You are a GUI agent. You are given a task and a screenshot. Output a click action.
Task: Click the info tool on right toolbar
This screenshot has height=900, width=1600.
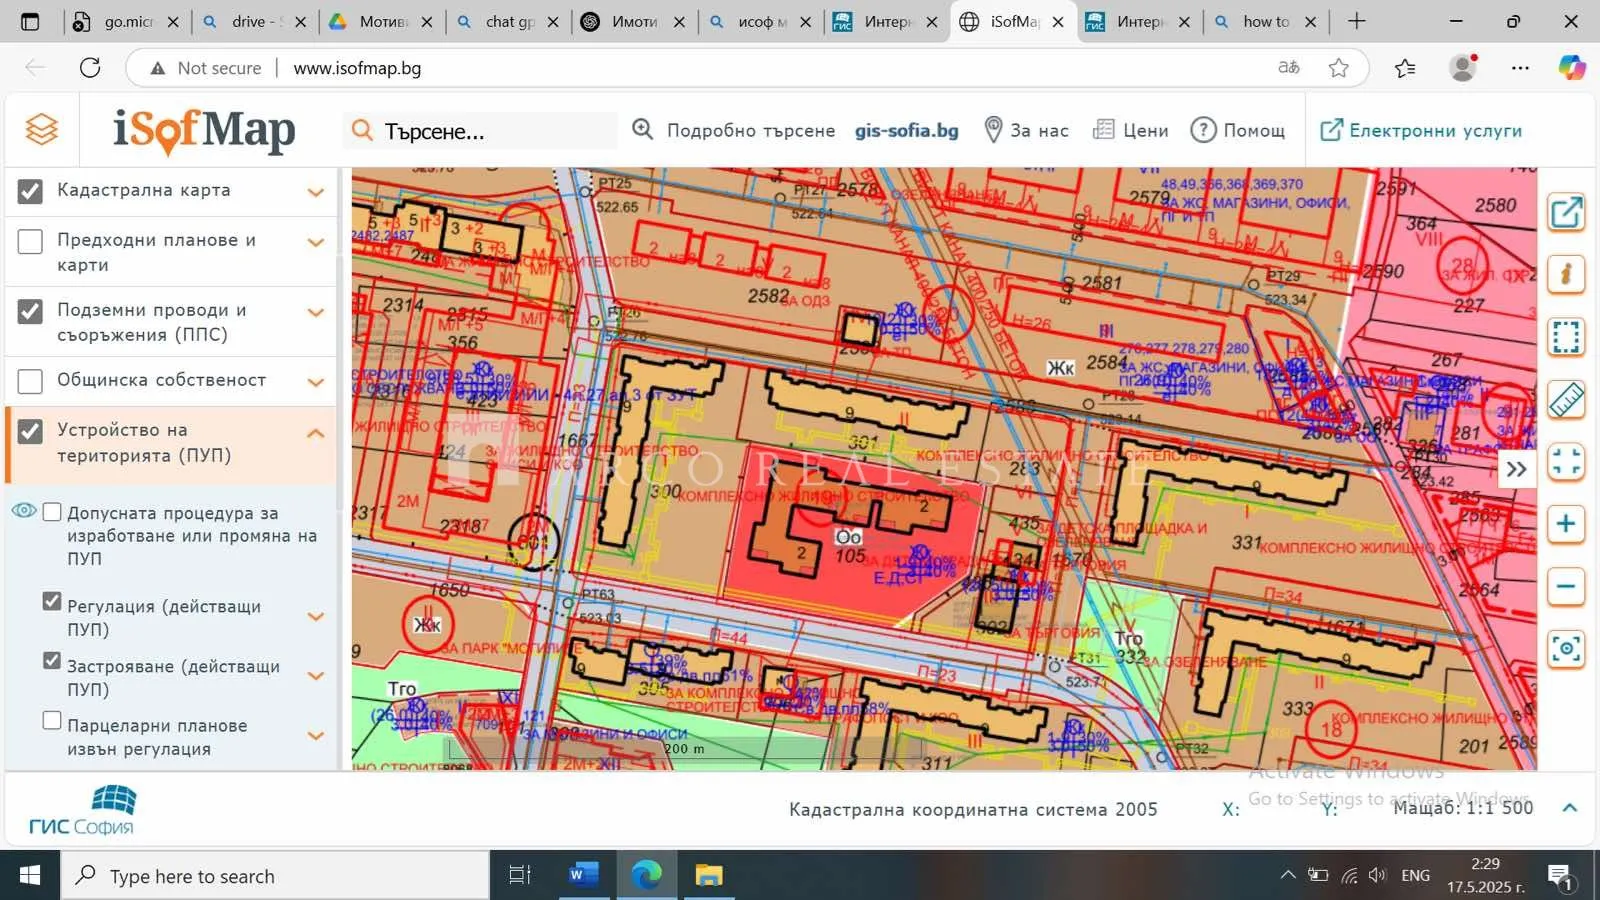[x=1566, y=274]
